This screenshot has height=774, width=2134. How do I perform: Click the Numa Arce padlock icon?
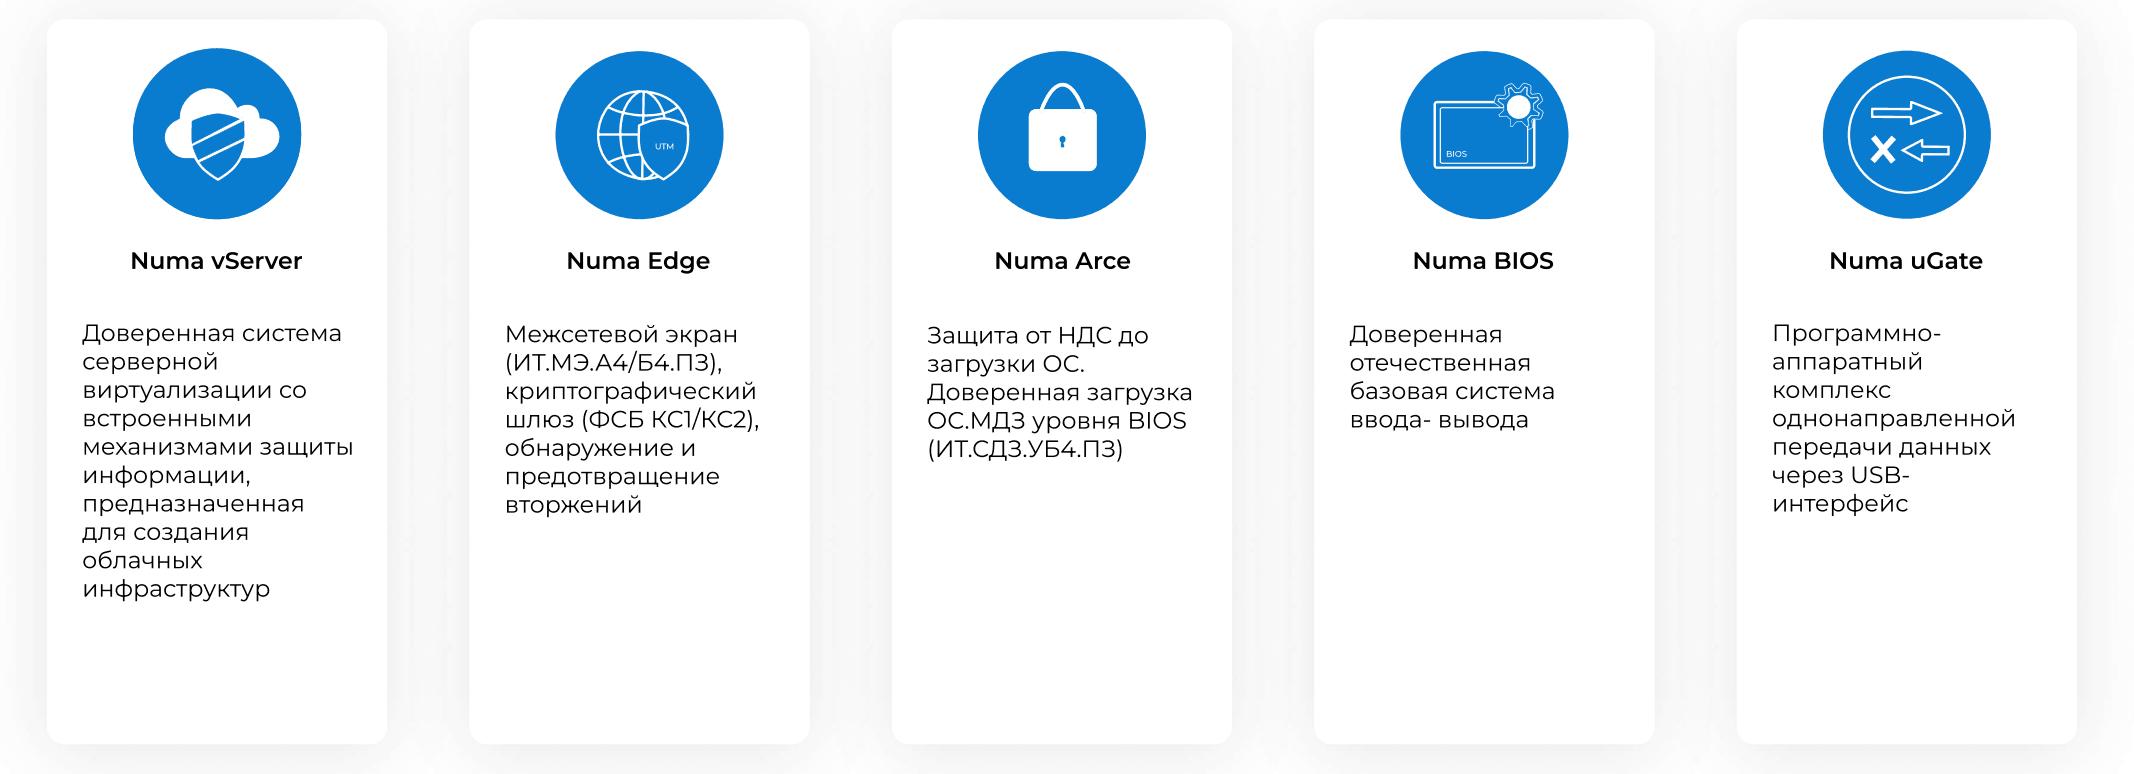pos(1062,134)
